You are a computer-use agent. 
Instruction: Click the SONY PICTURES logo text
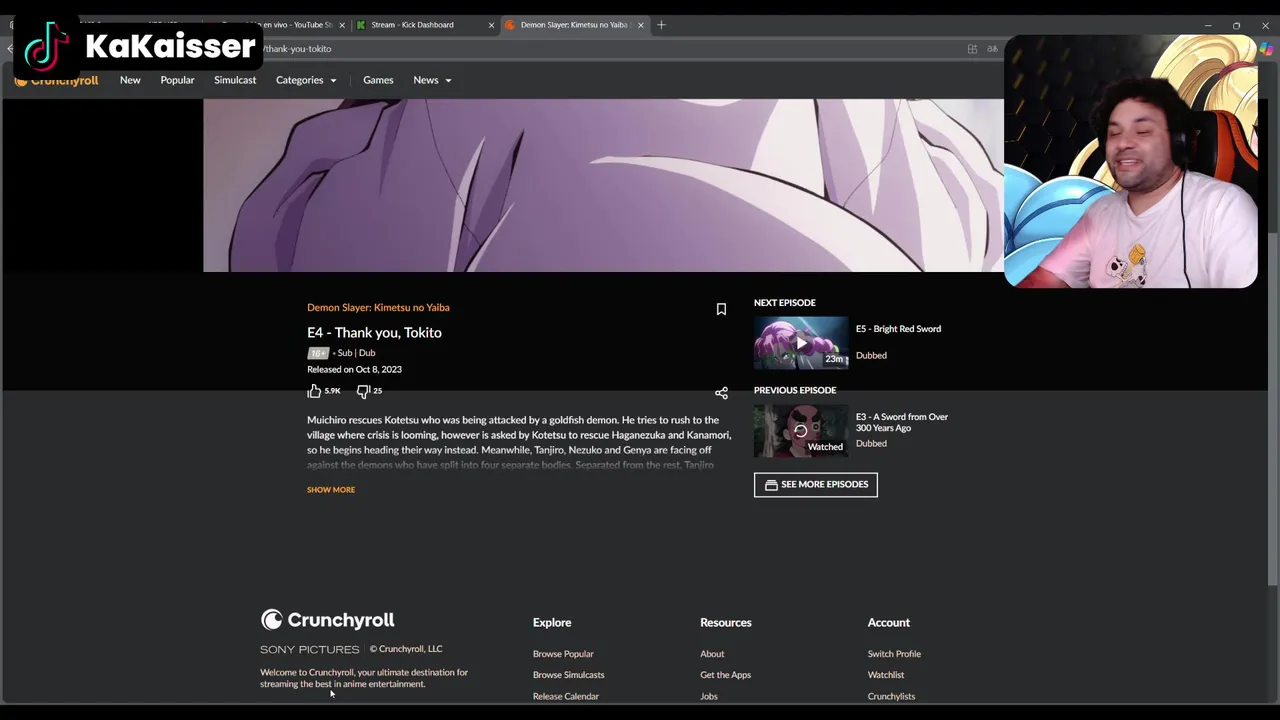pos(310,650)
